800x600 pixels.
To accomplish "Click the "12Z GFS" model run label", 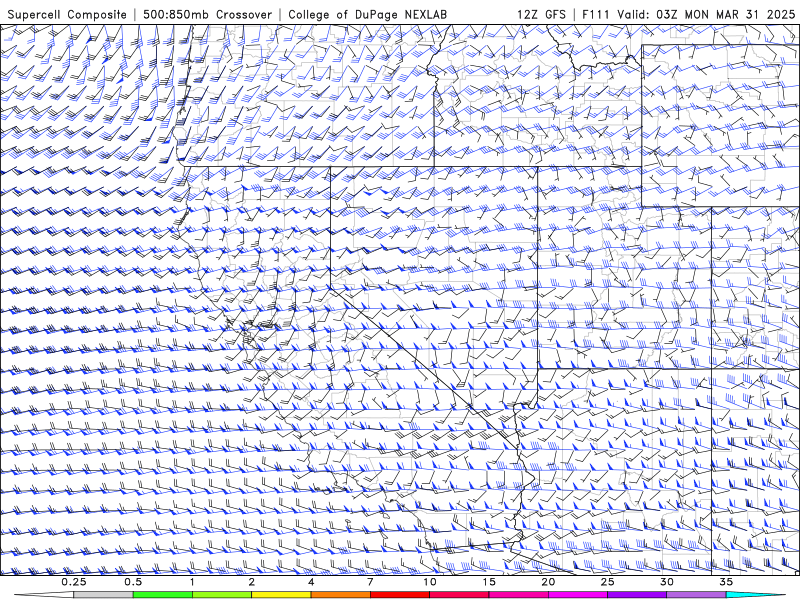I will coord(541,14).
